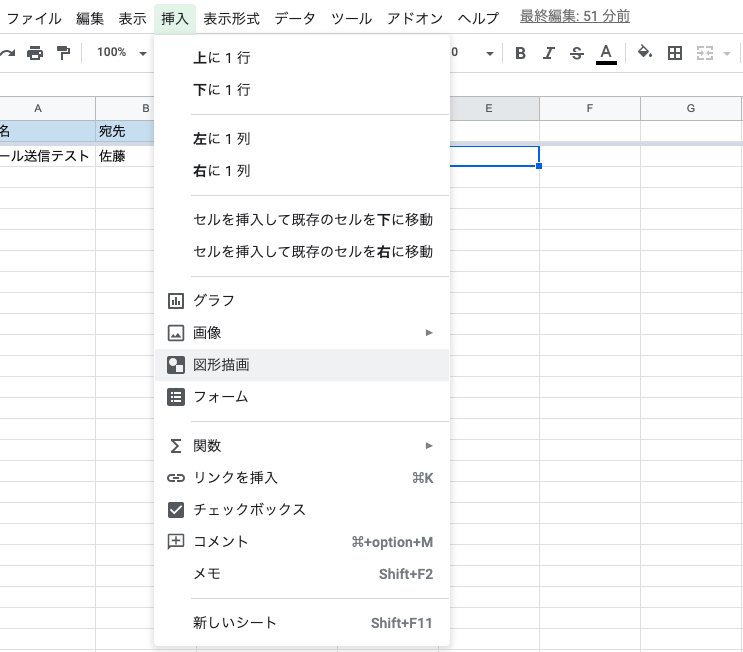Click the sigma icon next to 関数
This screenshot has height=652, width=743.
tap(176, 446)
